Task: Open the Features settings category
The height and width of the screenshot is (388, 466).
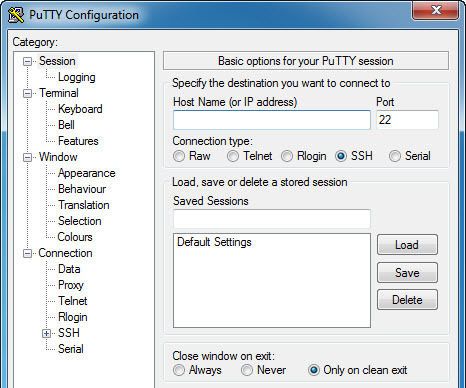Action: click(x=78, y=141)
